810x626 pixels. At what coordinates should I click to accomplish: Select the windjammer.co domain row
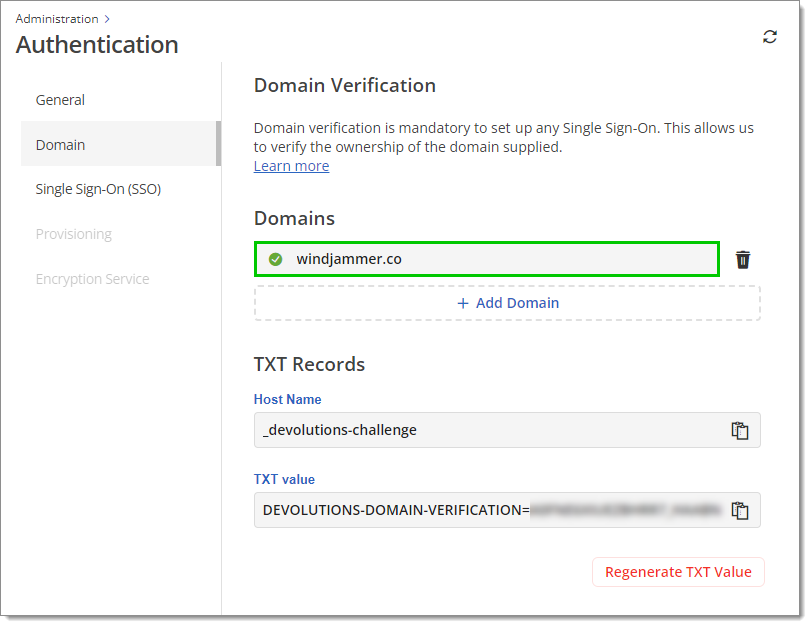tap(486, 259)
